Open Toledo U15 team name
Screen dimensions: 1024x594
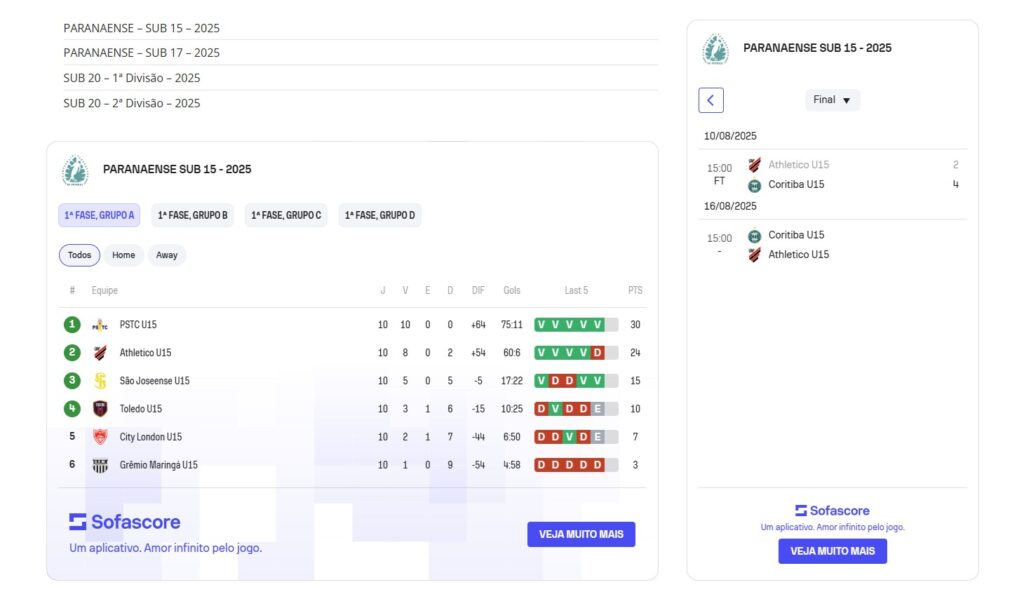[x=140, y=409]
